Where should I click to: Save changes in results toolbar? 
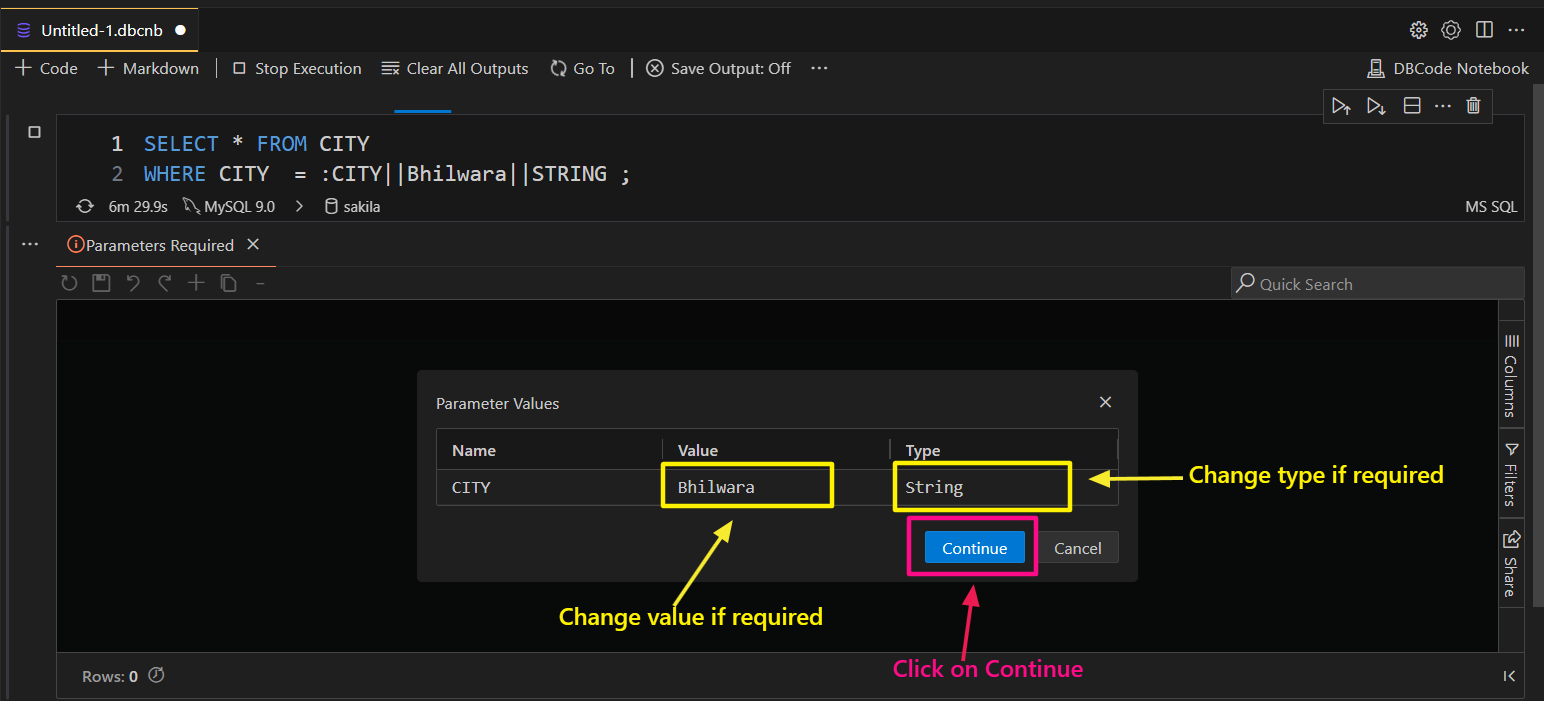tap(101, 283)
